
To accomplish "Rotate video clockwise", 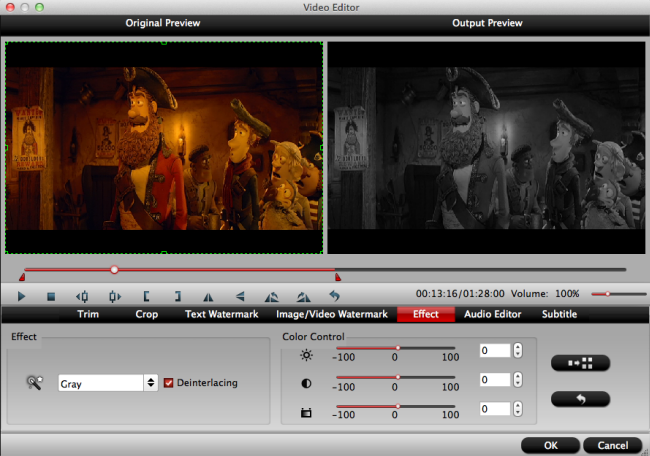I will click(x=303, y=297).
